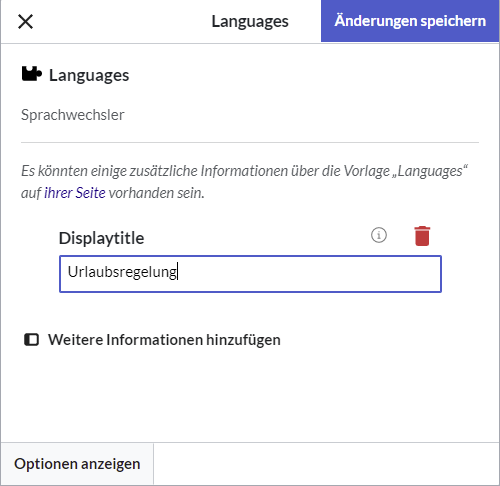This screenshot has height=486, width=500.
Task: Click the Displaytitle parameter label
Action: [x=101, y=238]
